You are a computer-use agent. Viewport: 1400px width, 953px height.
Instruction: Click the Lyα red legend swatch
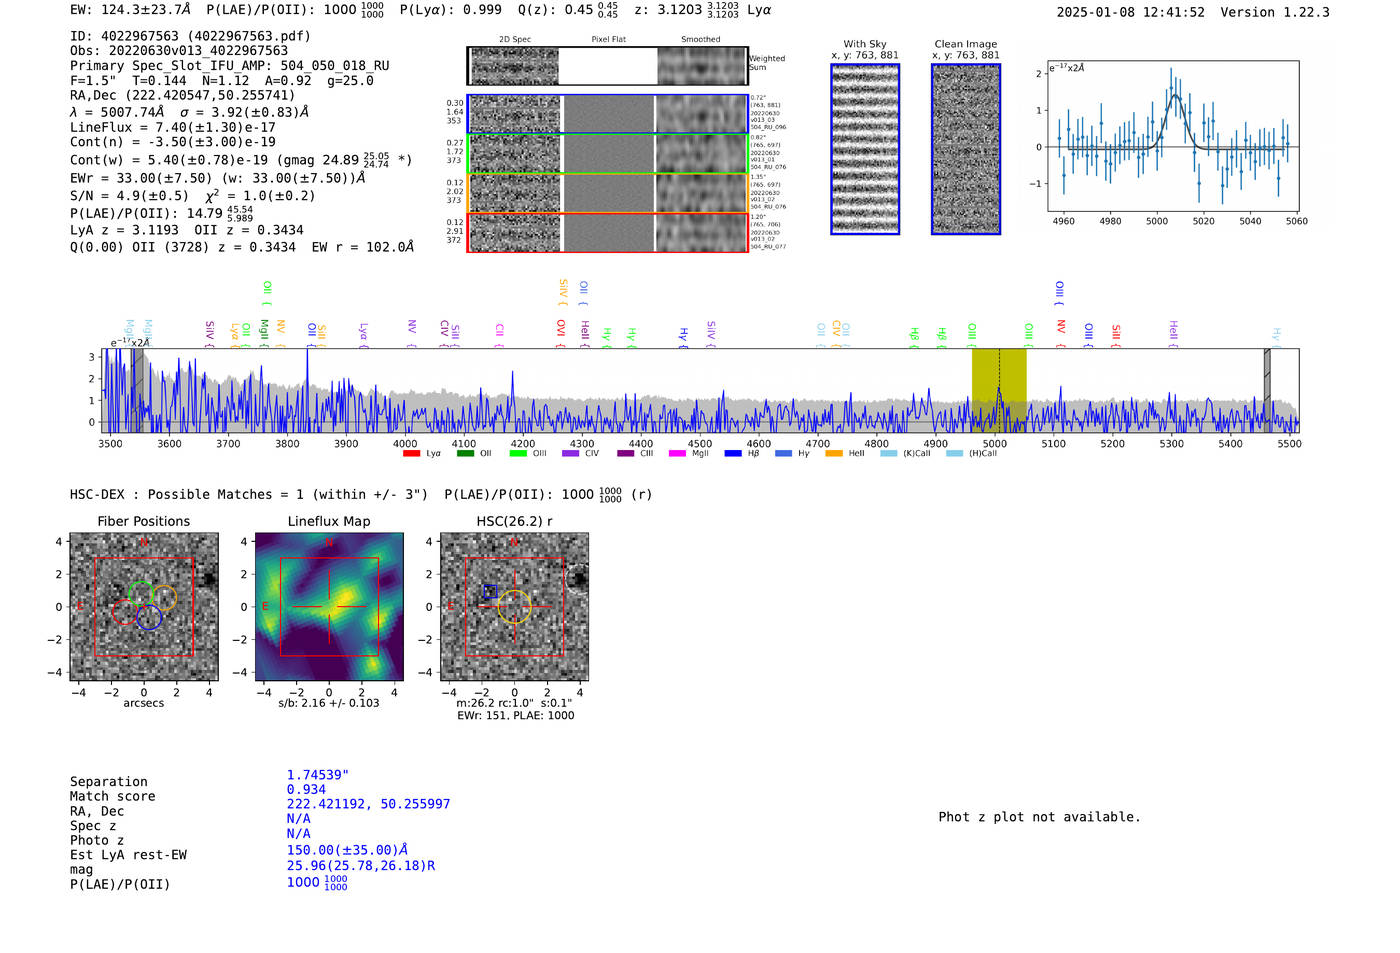pyautogui.click(x=411, y=454)
